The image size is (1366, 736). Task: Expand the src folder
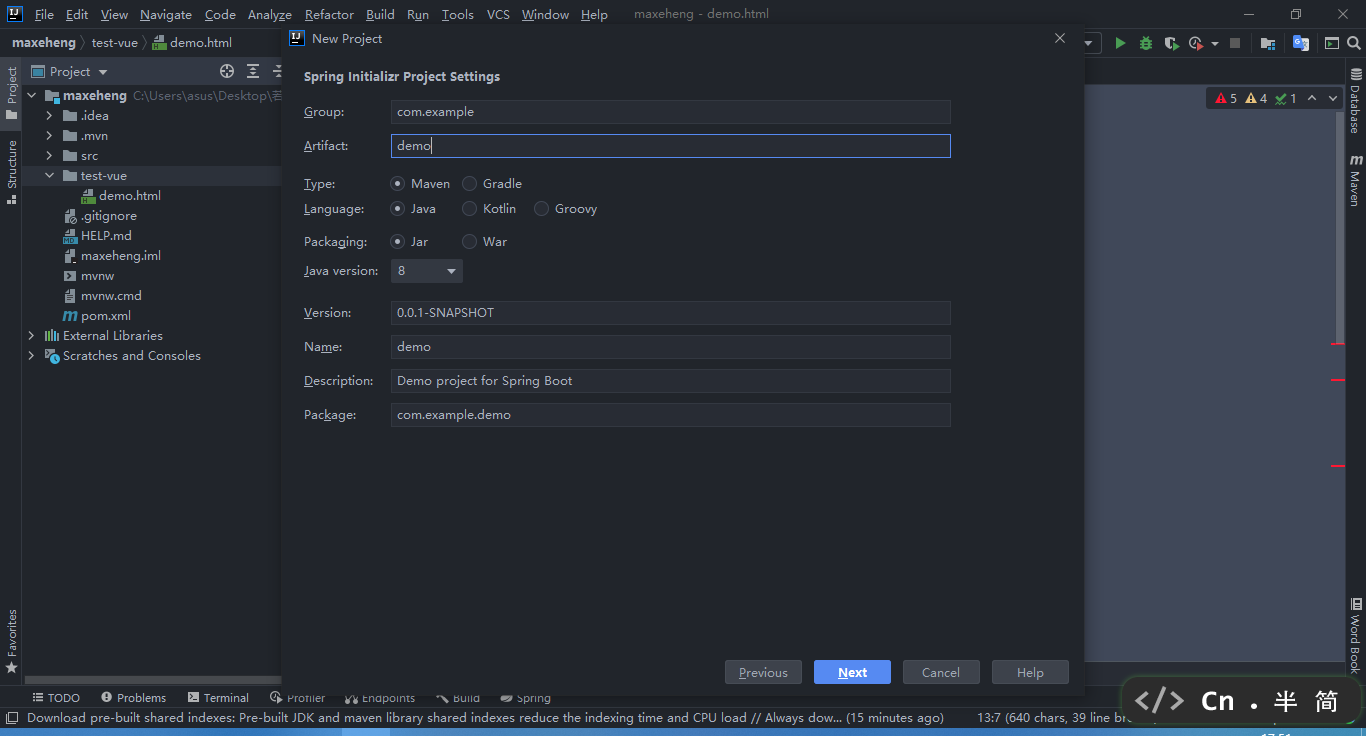(x=49, y=156)
